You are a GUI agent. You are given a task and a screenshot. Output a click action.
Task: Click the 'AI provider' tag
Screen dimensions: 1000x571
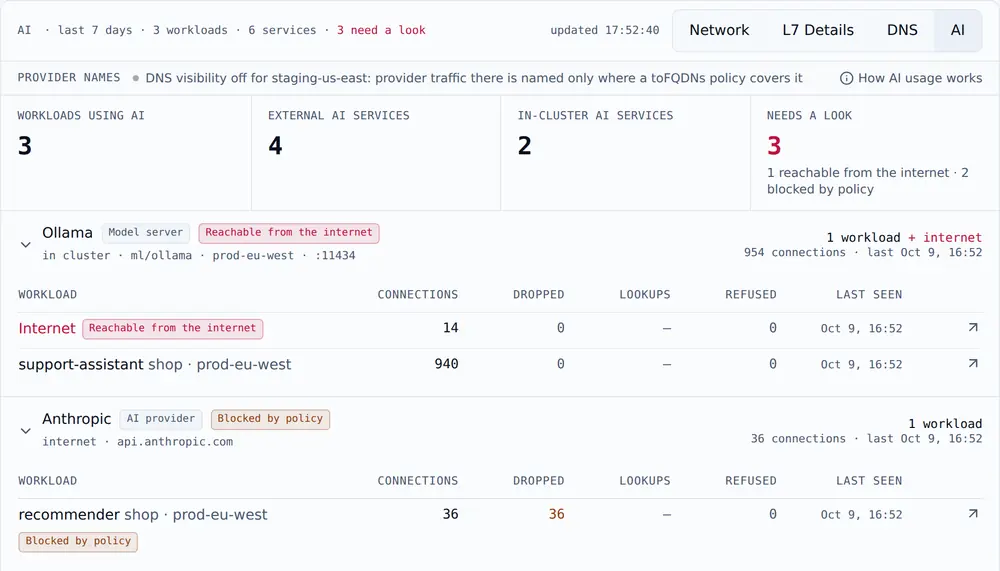pyautogui.click(x=161, y=419)
